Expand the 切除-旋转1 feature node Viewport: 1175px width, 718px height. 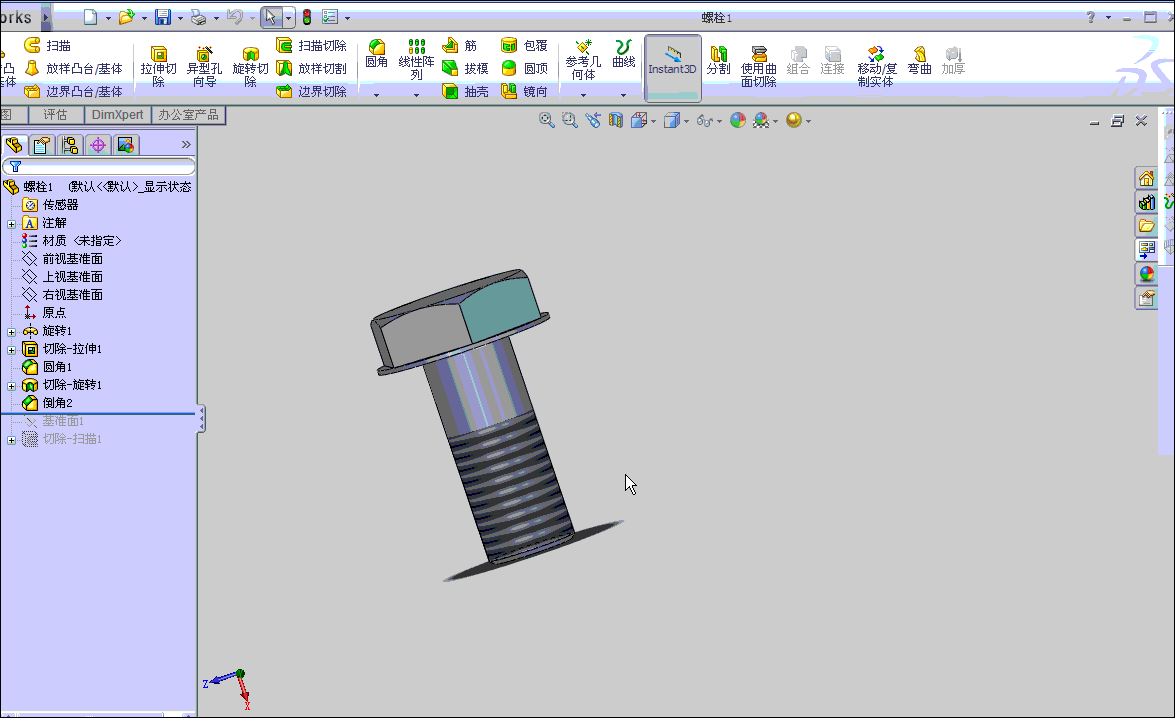point(11,386)
